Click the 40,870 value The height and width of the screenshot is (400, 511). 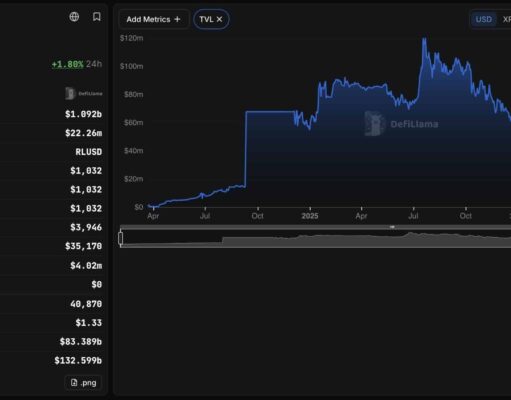click(x=86, y=304)
